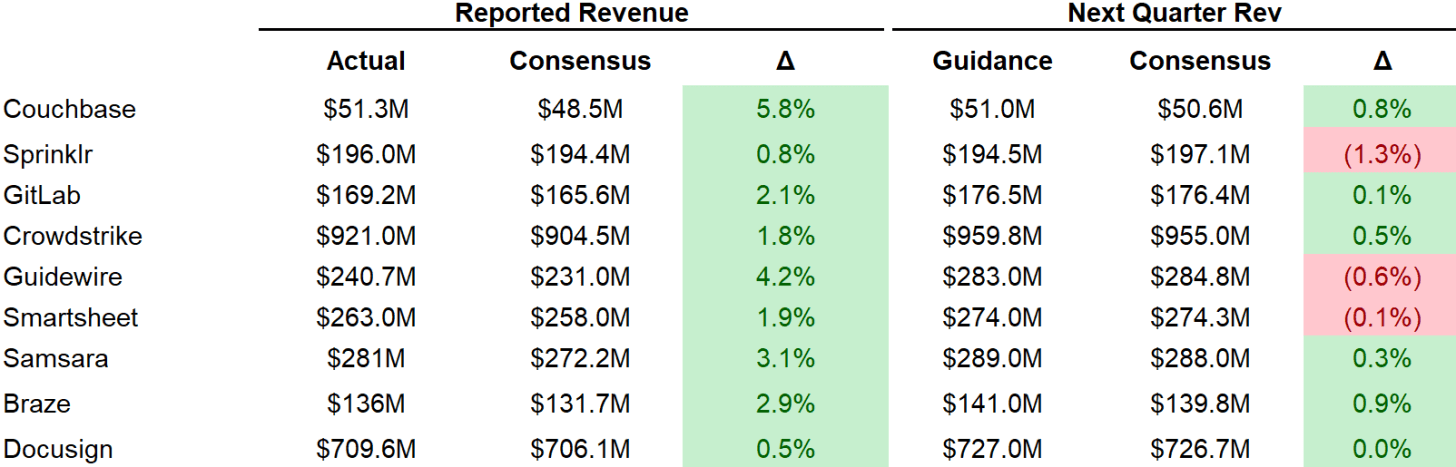
Task: Click the 'Couchbase' row label
Action: tap(70, 109)
